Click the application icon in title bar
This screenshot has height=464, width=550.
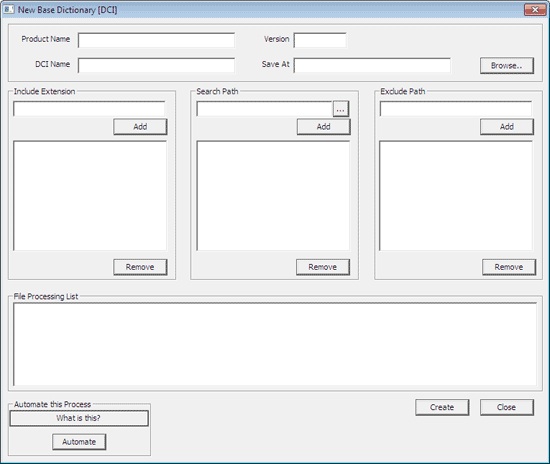(8, 9)
